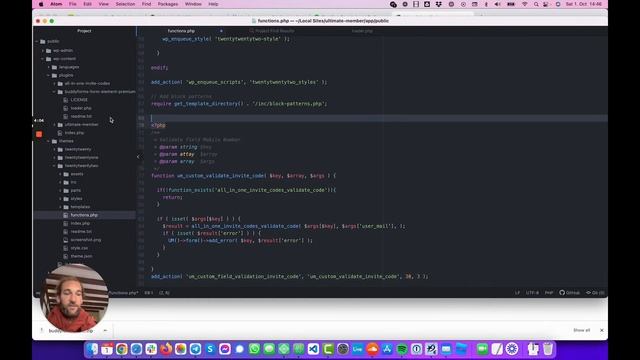640x360 pixels.
Task: Click the folder icon of themes
Action: click(54, 141)
